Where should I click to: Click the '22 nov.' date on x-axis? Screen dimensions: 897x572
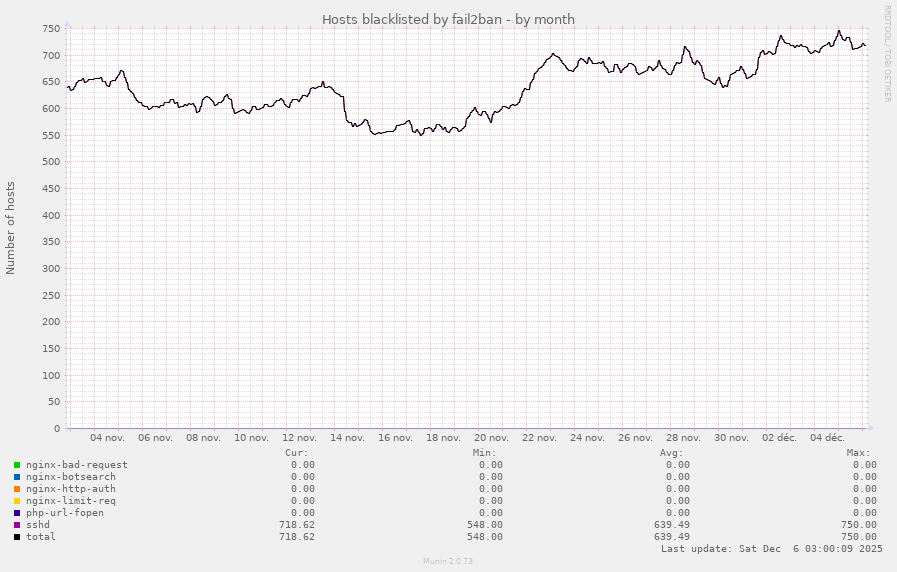(540, 438)
